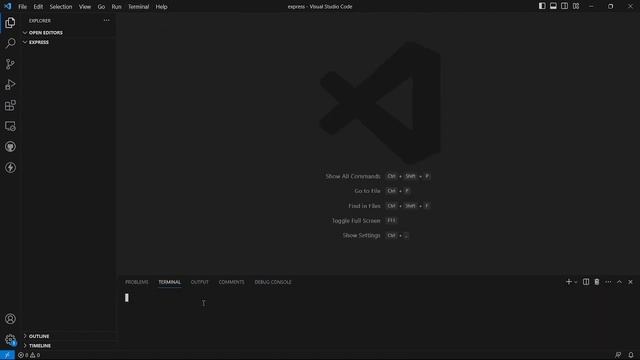Open the Search view in activity bar
The image size is (640, 360).
(10, 43)
